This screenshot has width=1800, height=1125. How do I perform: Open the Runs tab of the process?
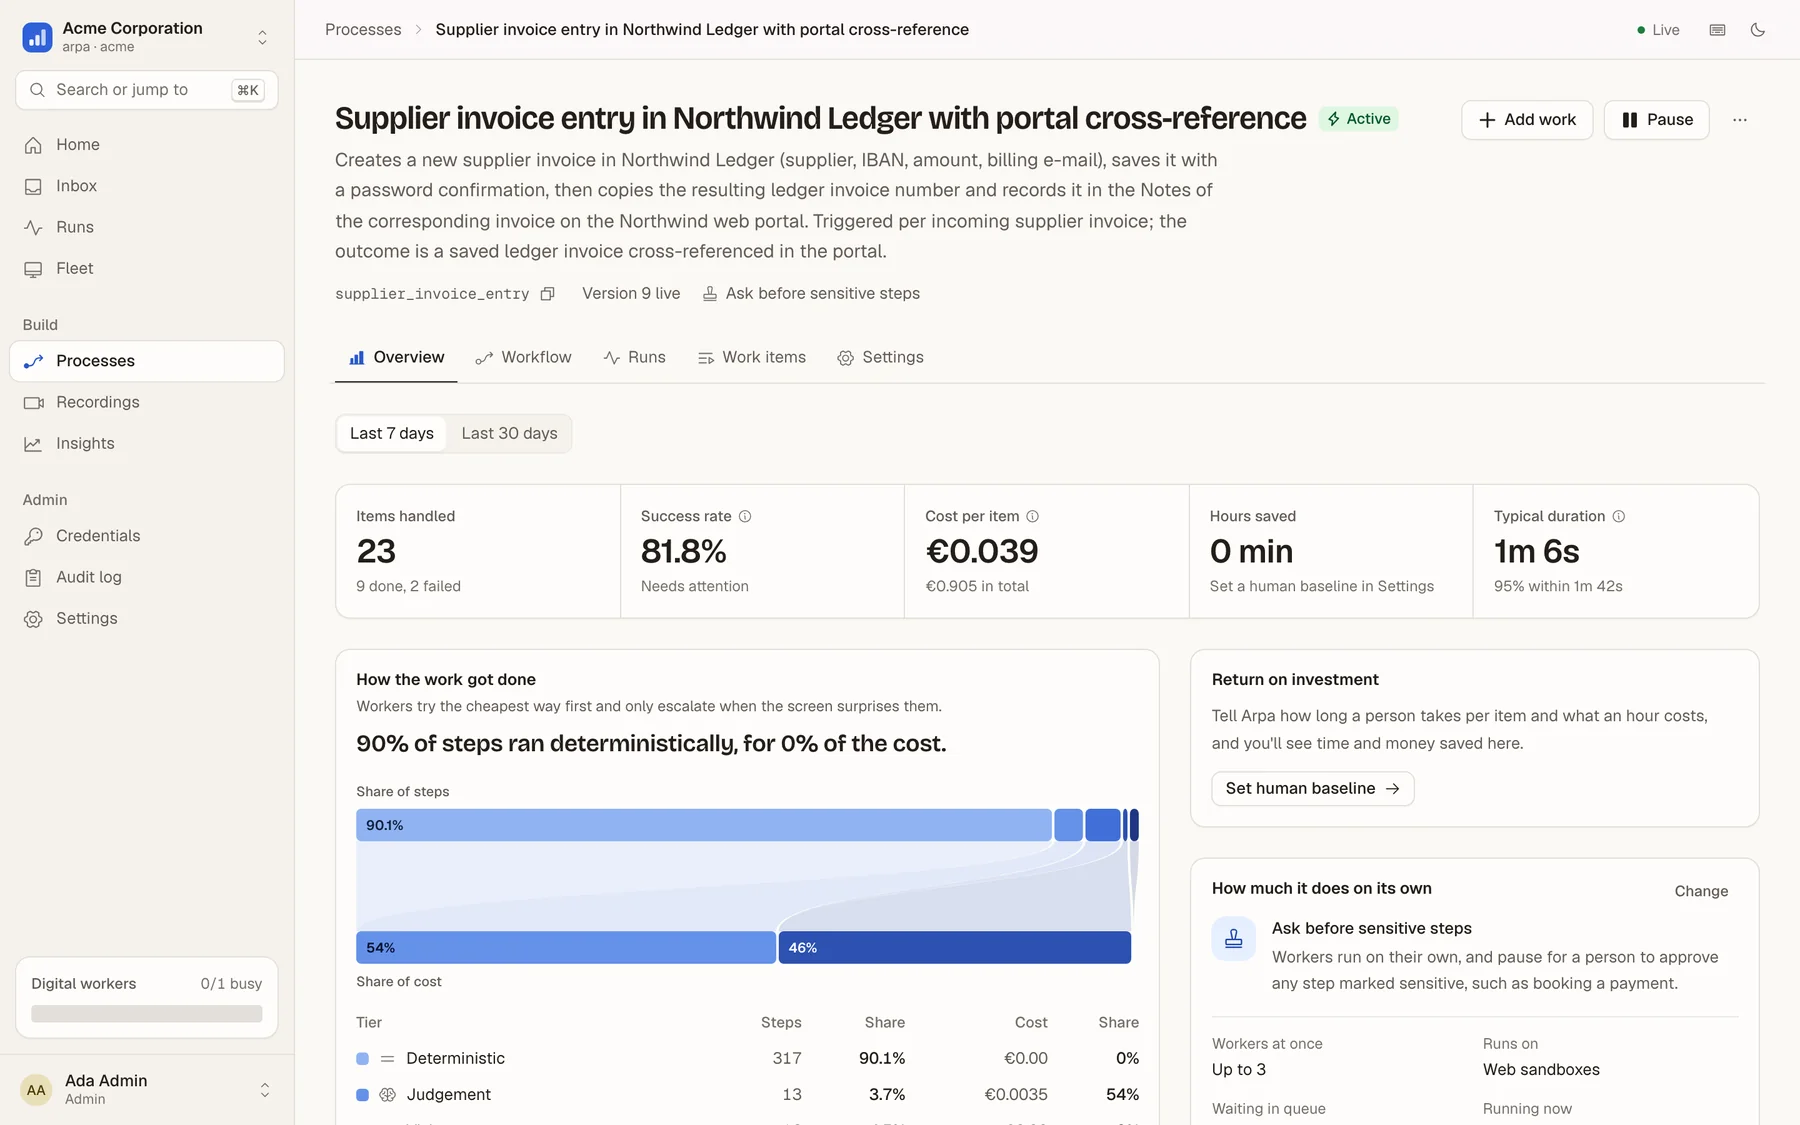[635, 358]
